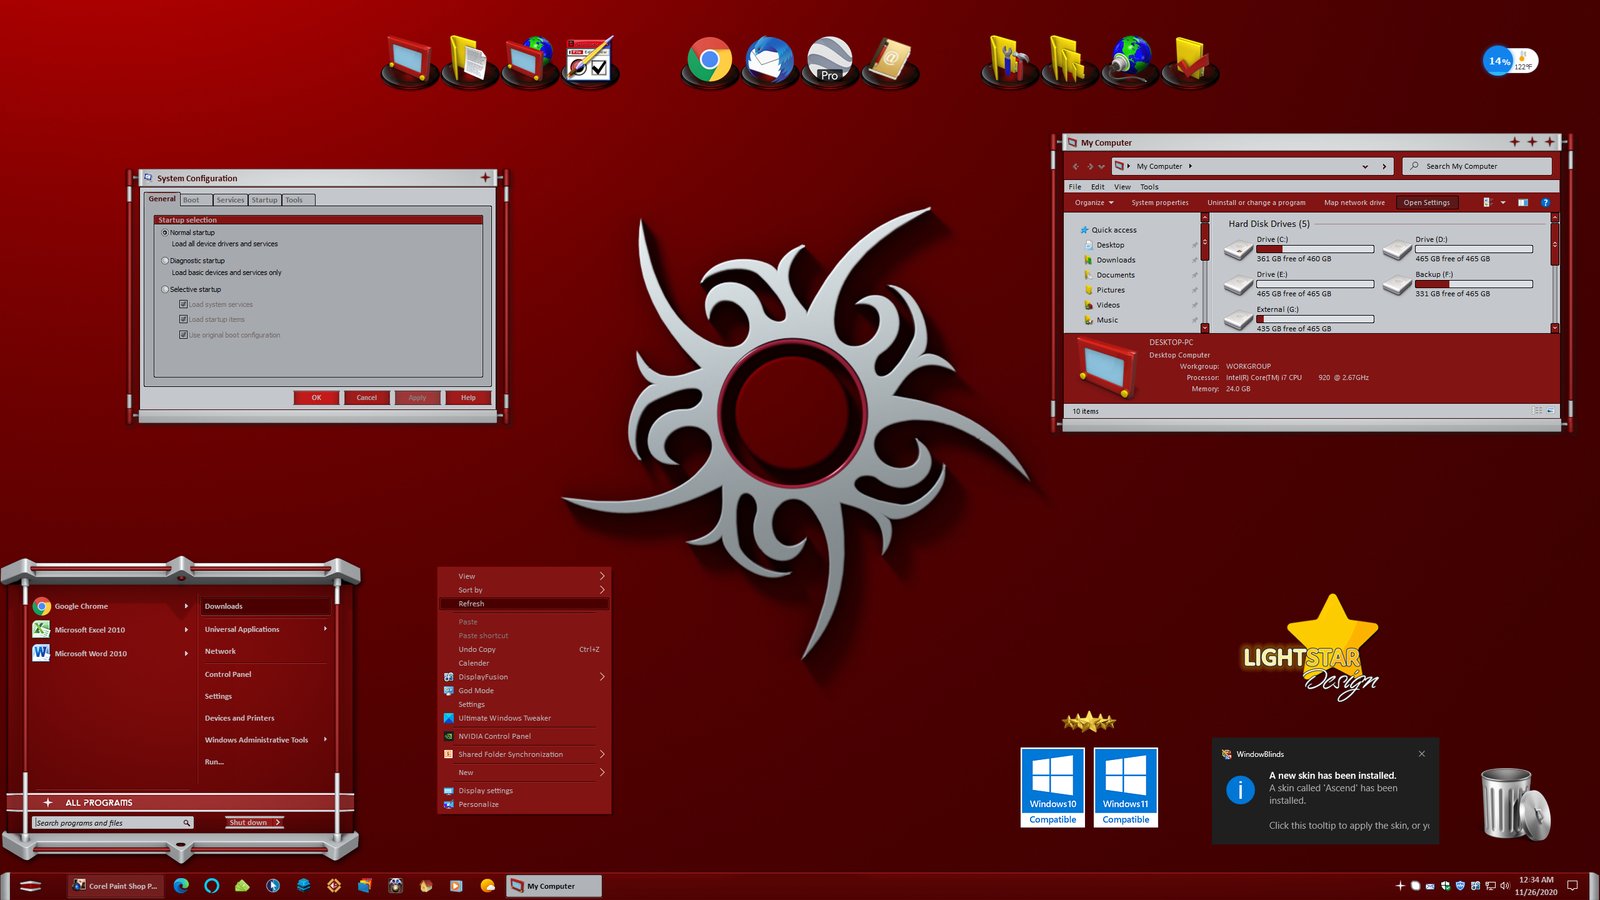The width and height of the screenshot is (1600, 900).
Task: Open Corel Paint Shop Pro taskbar button
Action: 115,885
